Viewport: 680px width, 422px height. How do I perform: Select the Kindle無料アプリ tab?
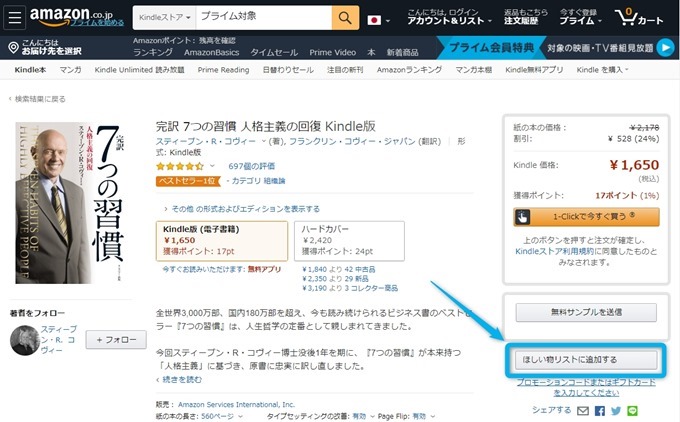click(534, 70)
